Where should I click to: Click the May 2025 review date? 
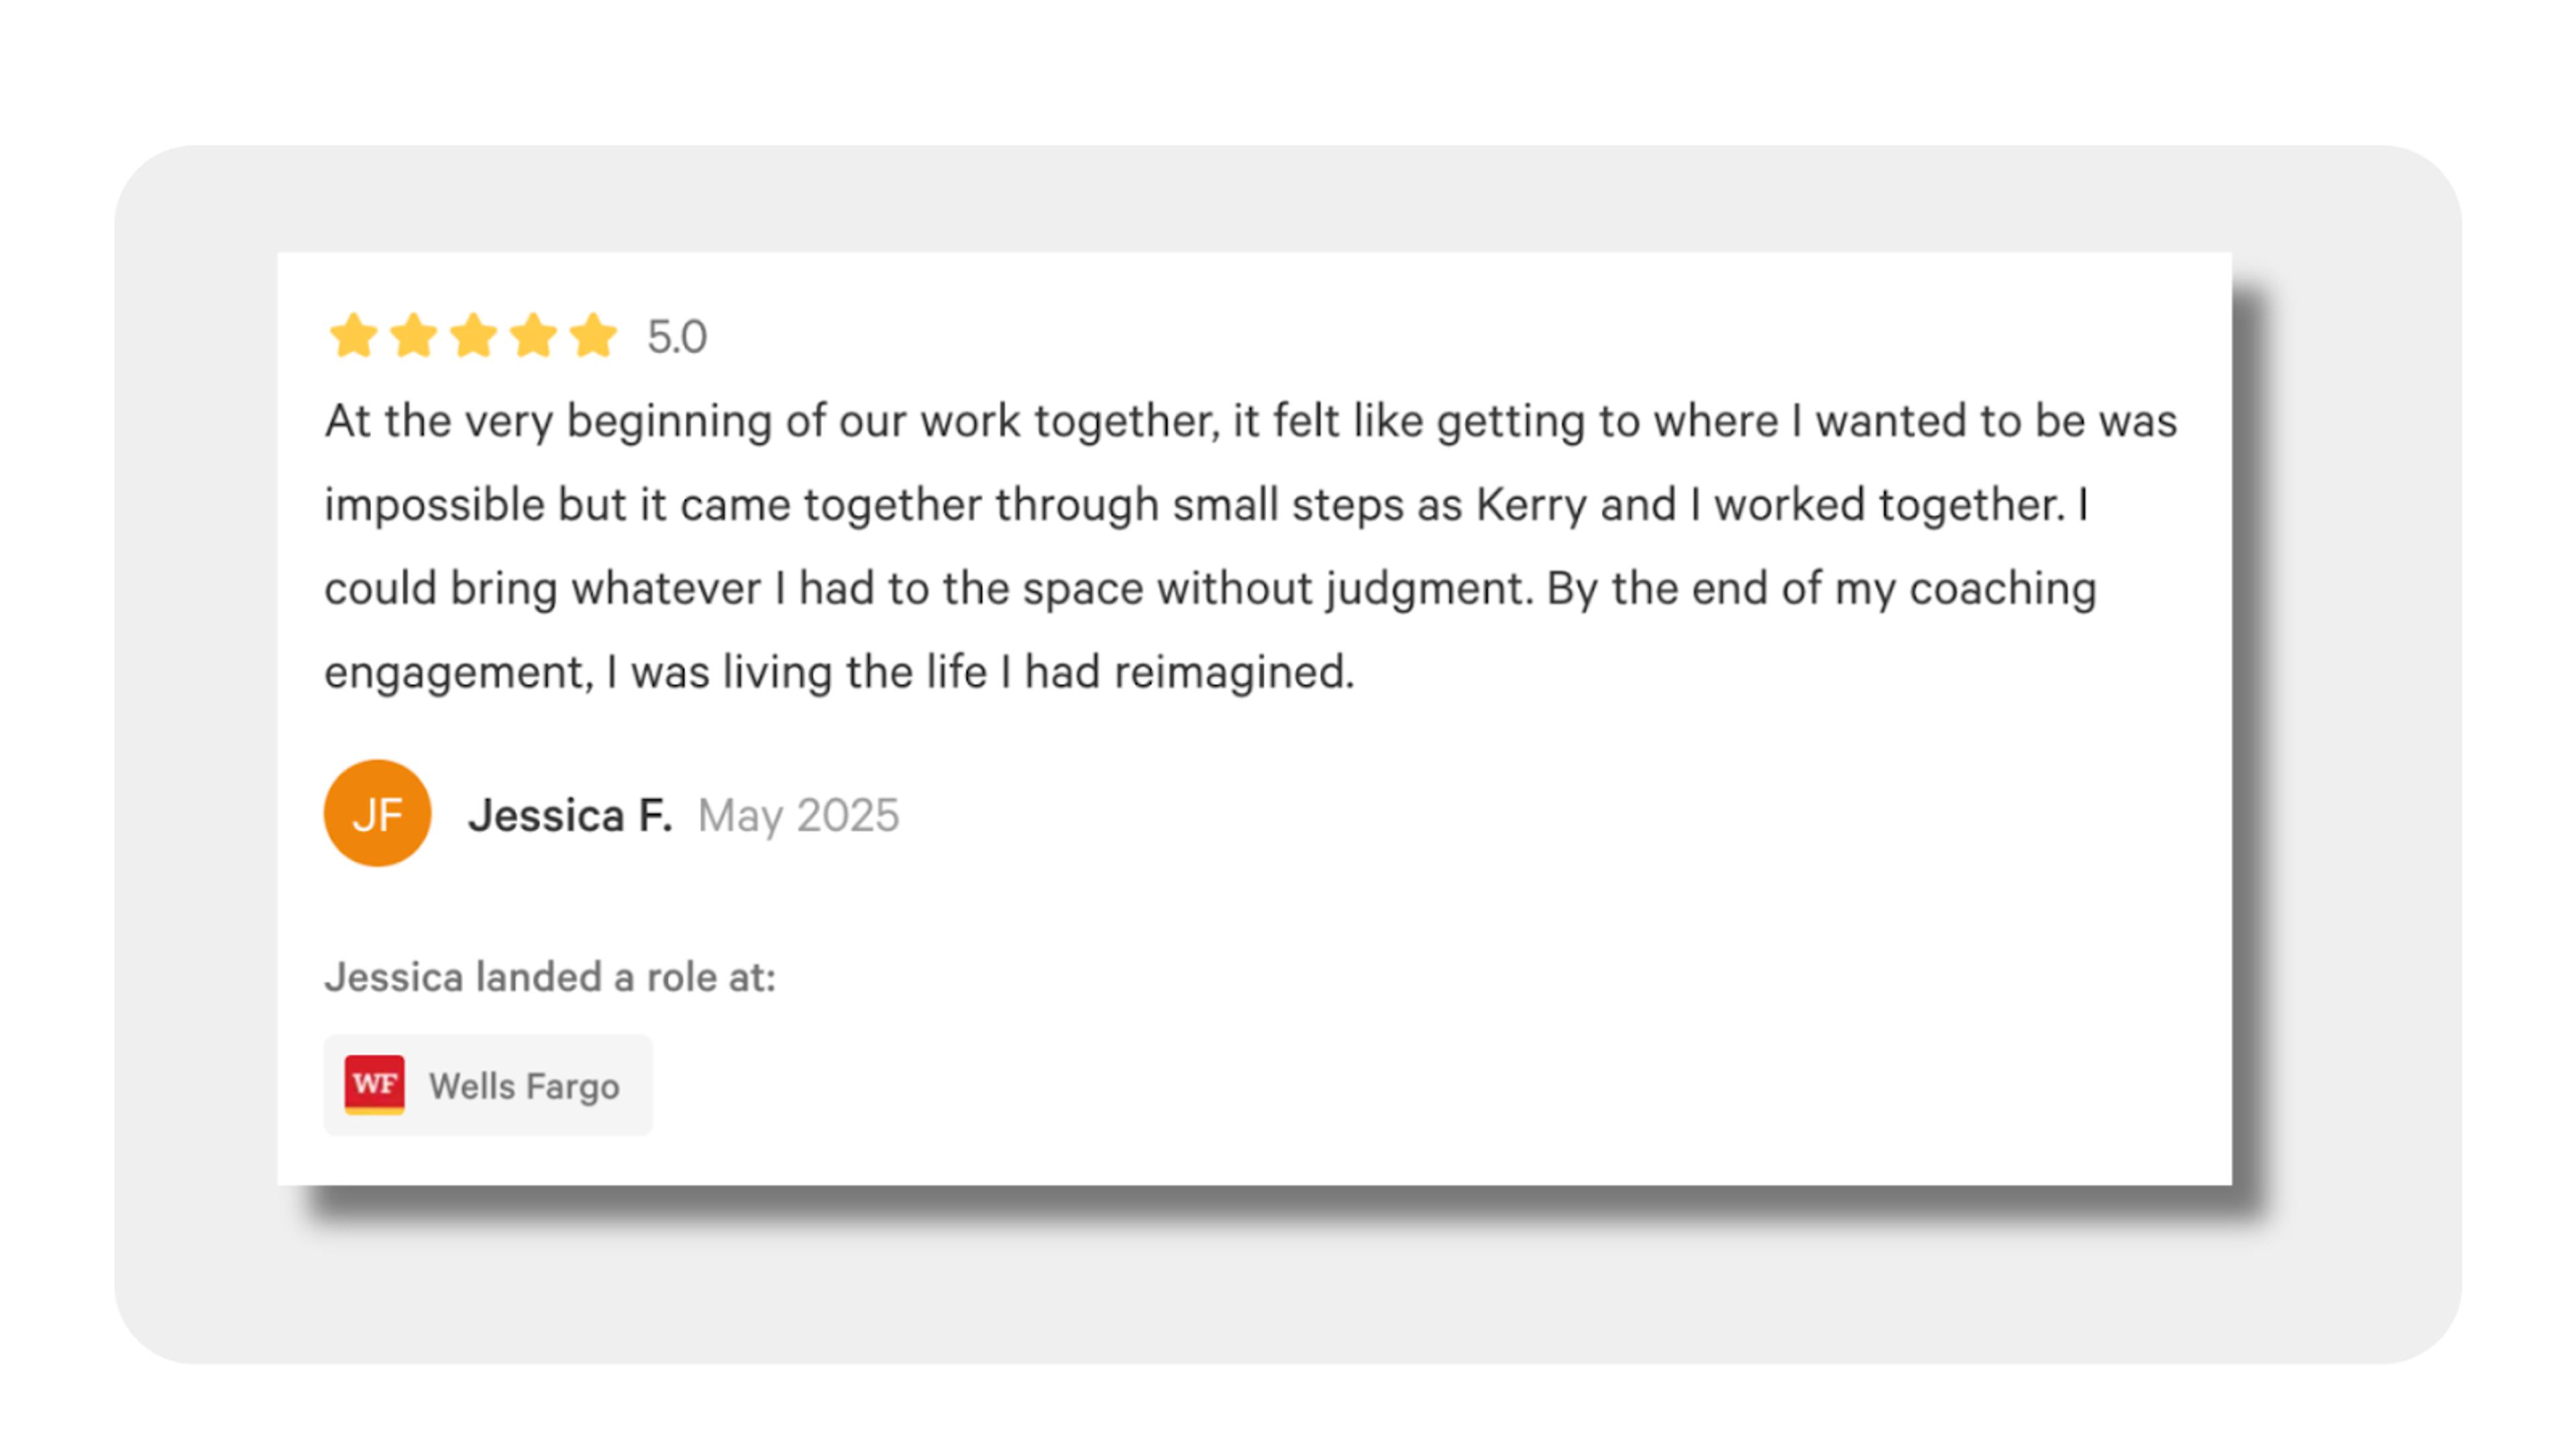coord(798,816)
